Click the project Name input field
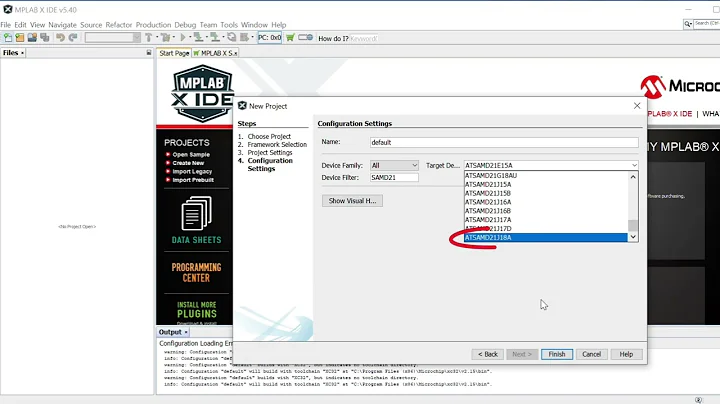This screenshot has height=404, width=720. (504, 142)
